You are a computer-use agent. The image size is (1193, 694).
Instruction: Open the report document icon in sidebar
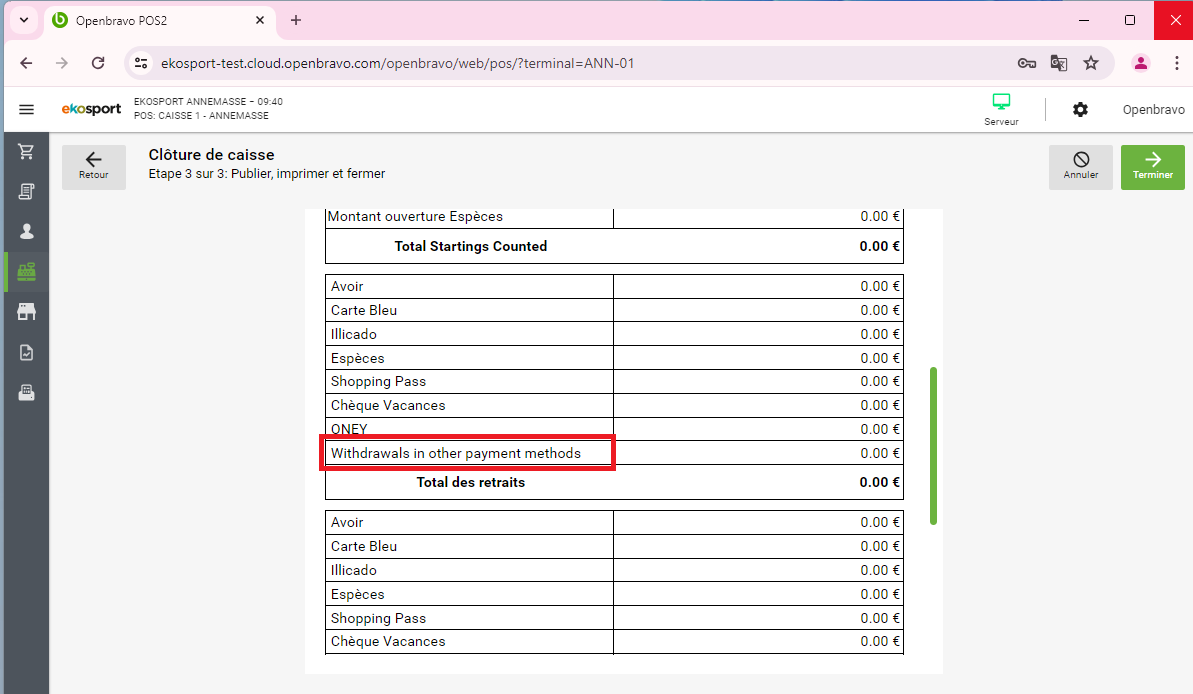pyautogui.click(x=26, y=352)
